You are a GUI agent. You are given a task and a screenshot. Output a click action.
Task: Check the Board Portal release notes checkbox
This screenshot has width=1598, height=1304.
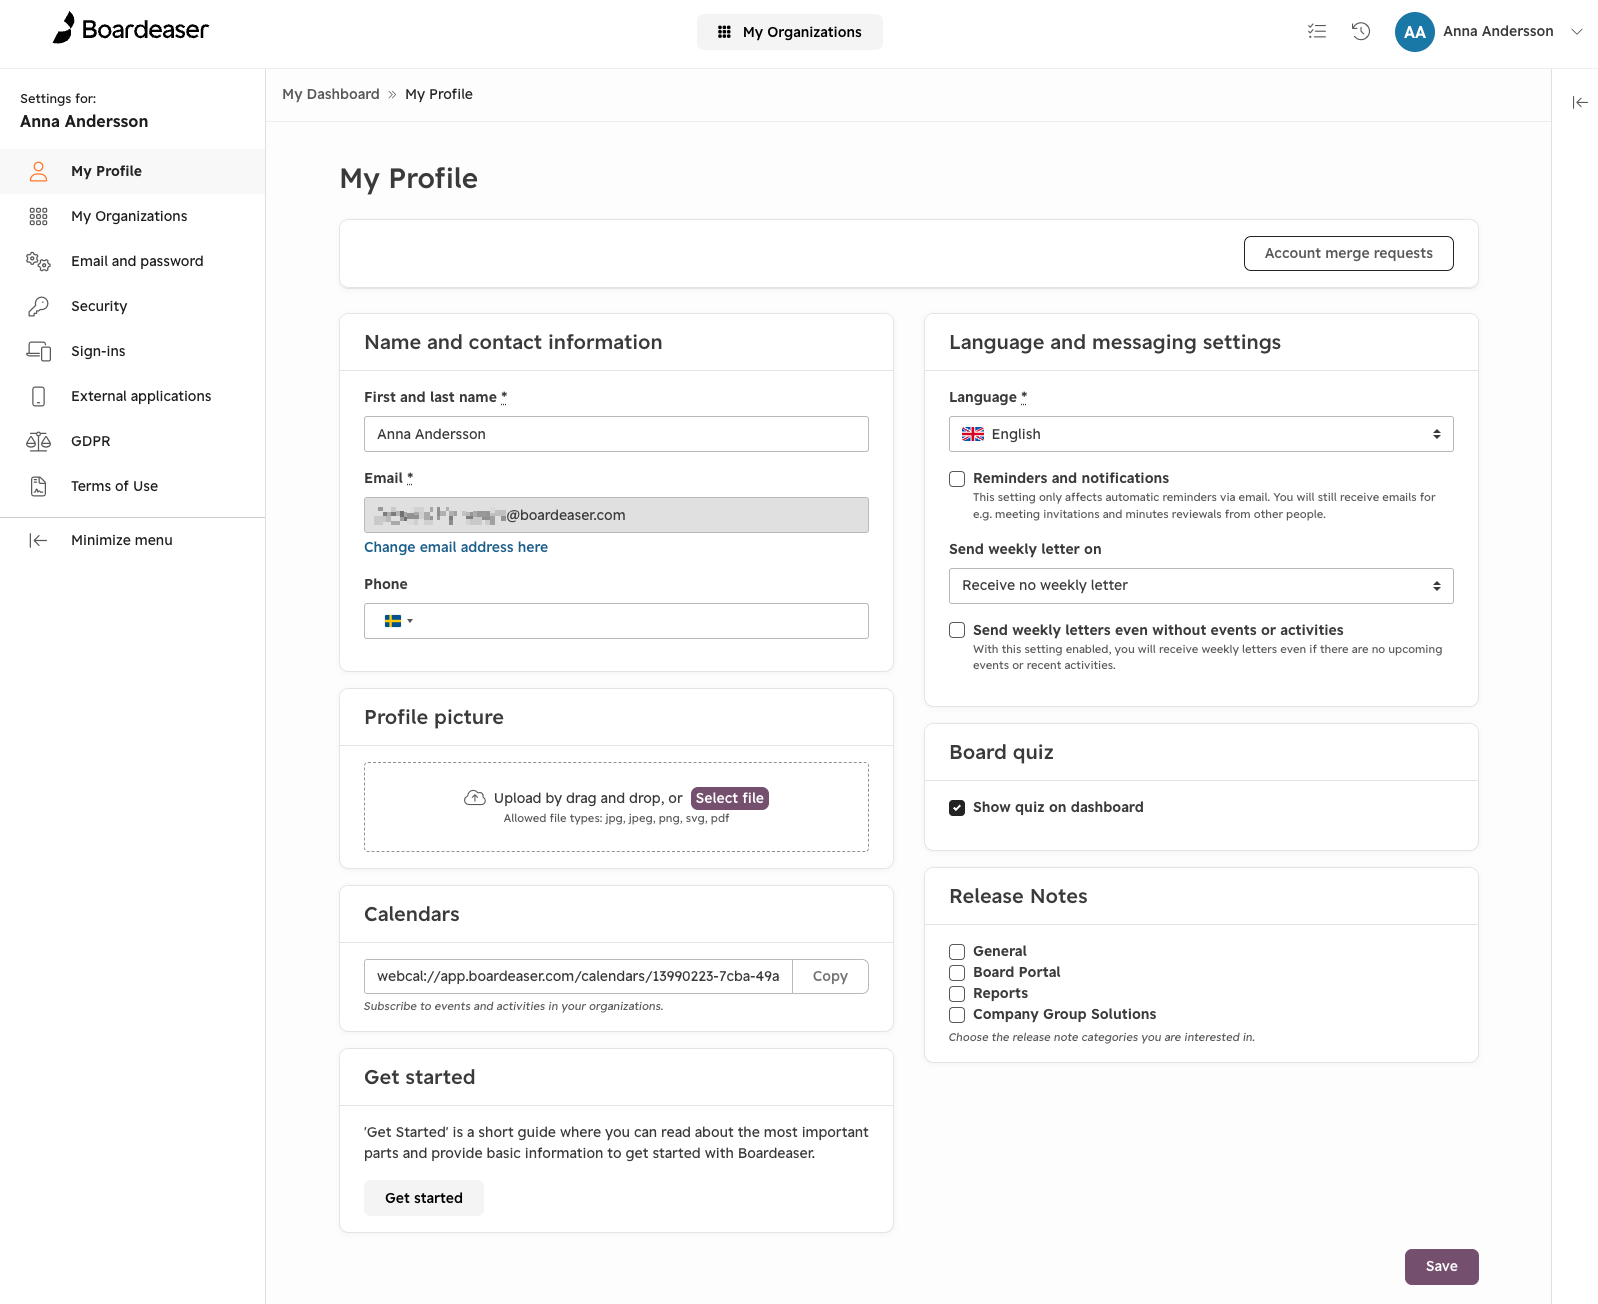(x=957, y=972)
